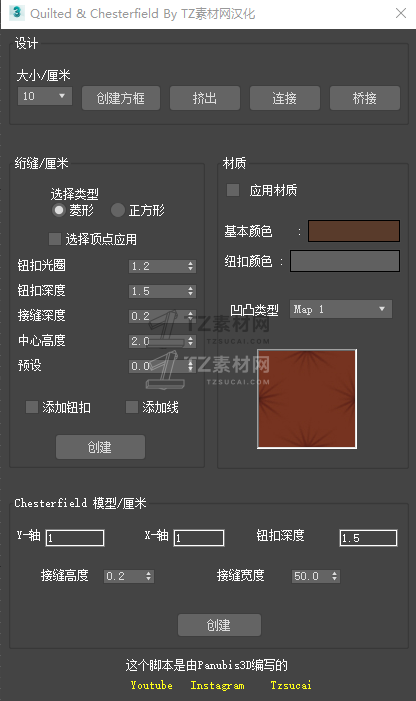Click spinner arrows for 接缝高度 value

coord(149,576)
